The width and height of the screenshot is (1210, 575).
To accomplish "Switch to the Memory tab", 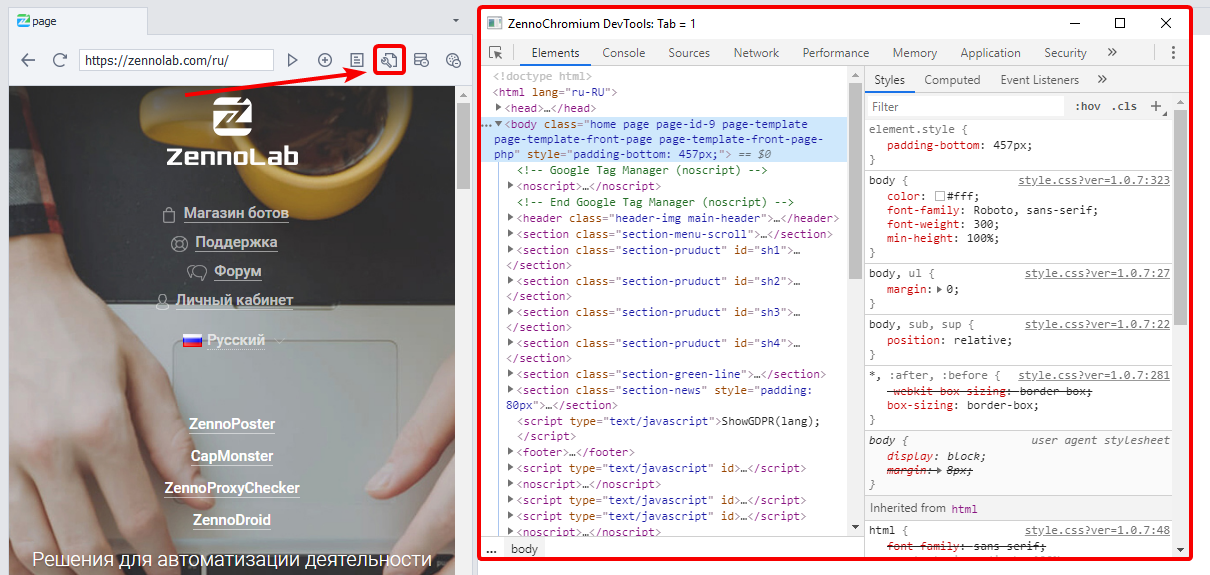I will [x=915, y=53].
